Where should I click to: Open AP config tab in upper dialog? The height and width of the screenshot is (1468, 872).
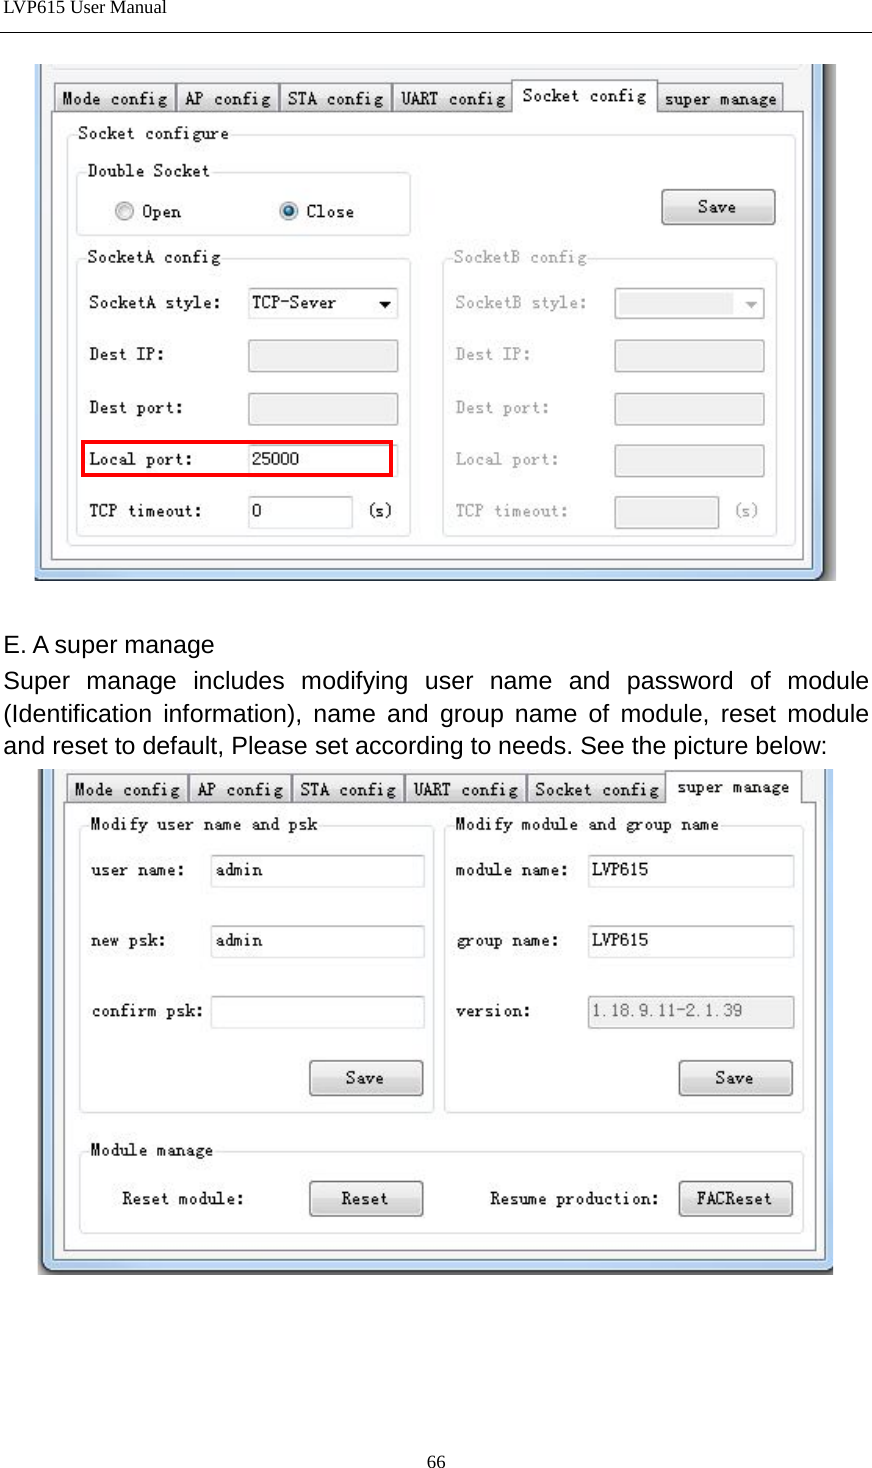(x=228, y=98)
